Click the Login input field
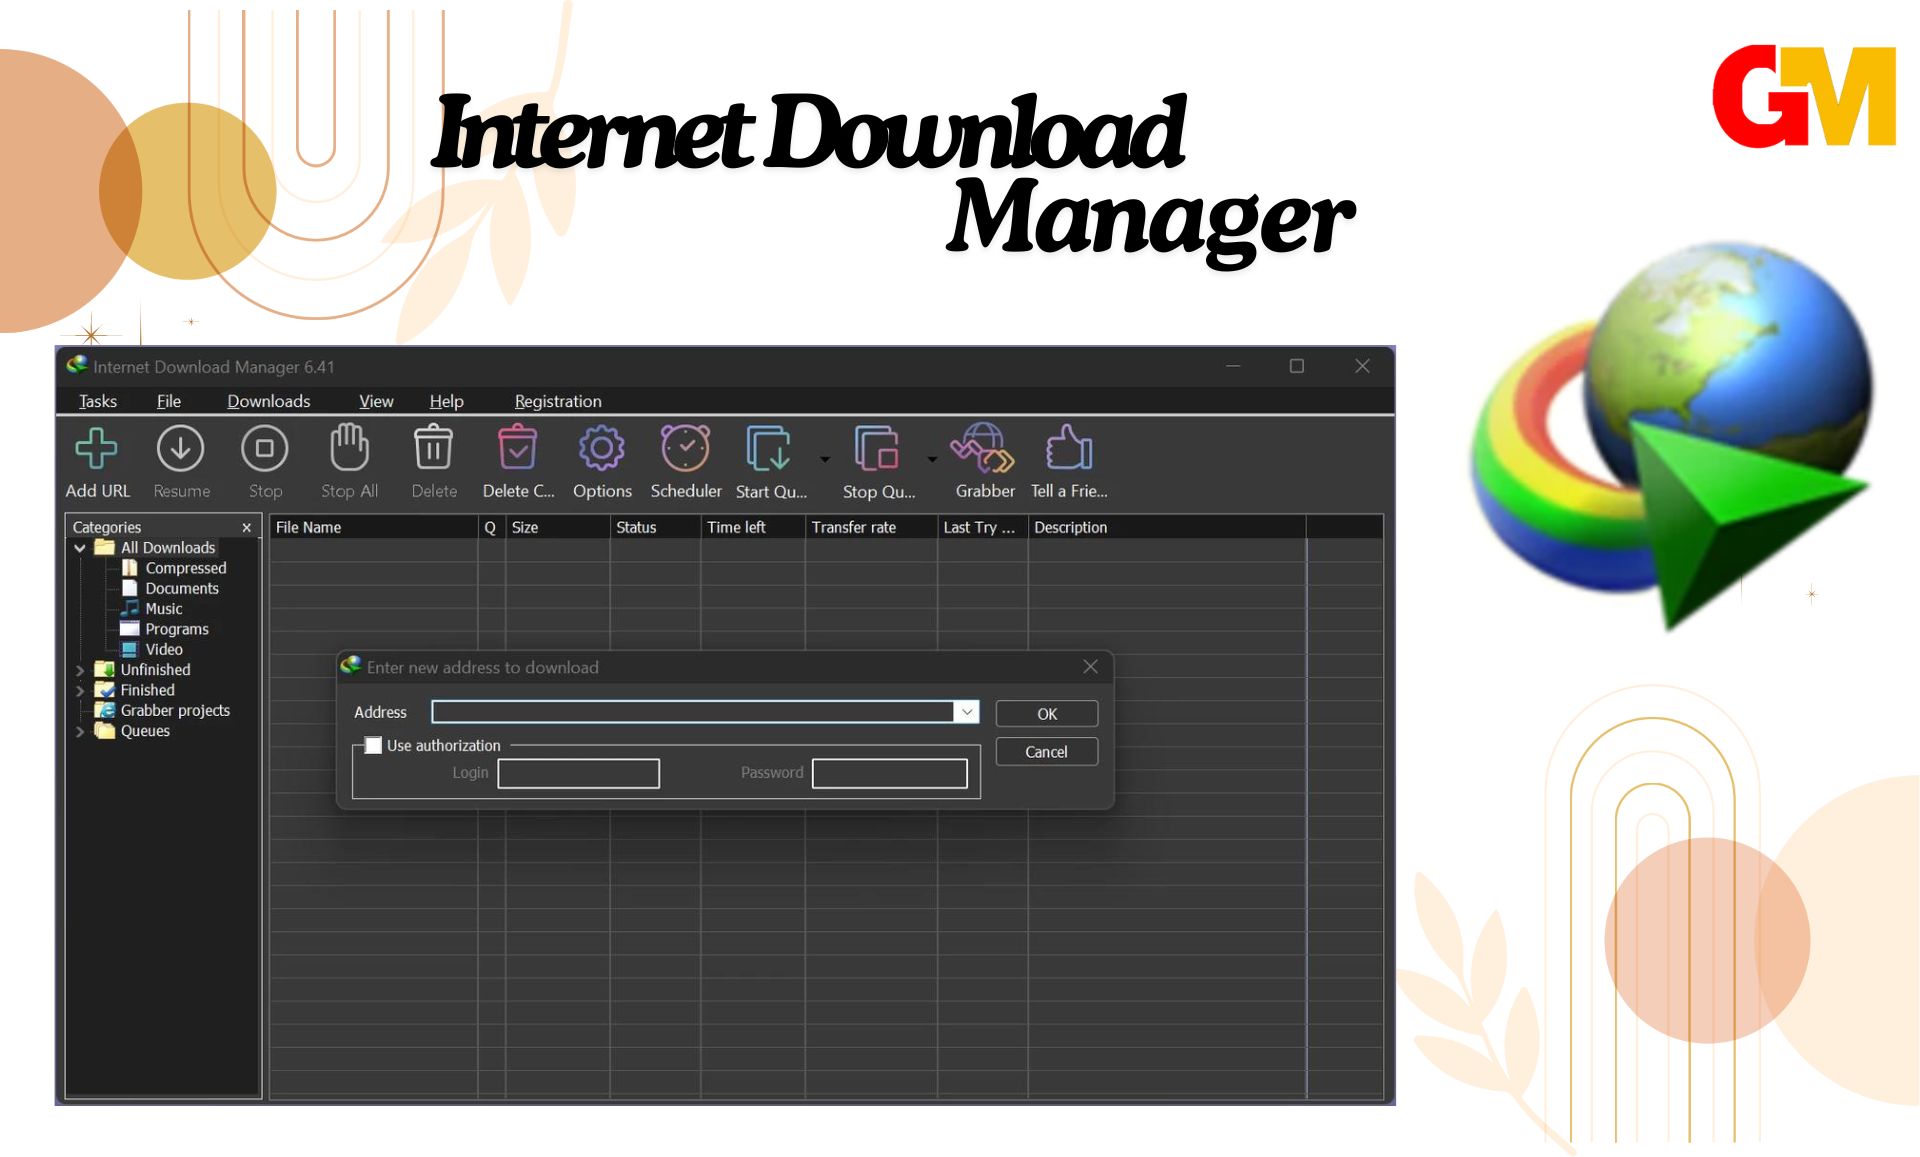 [579, 773]
